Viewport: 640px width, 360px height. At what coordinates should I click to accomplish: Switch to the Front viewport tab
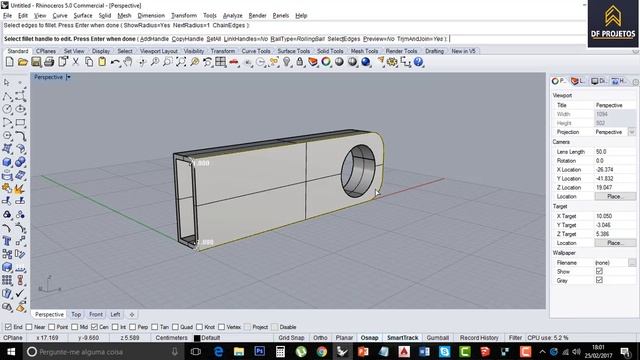(x=96, y=315)
